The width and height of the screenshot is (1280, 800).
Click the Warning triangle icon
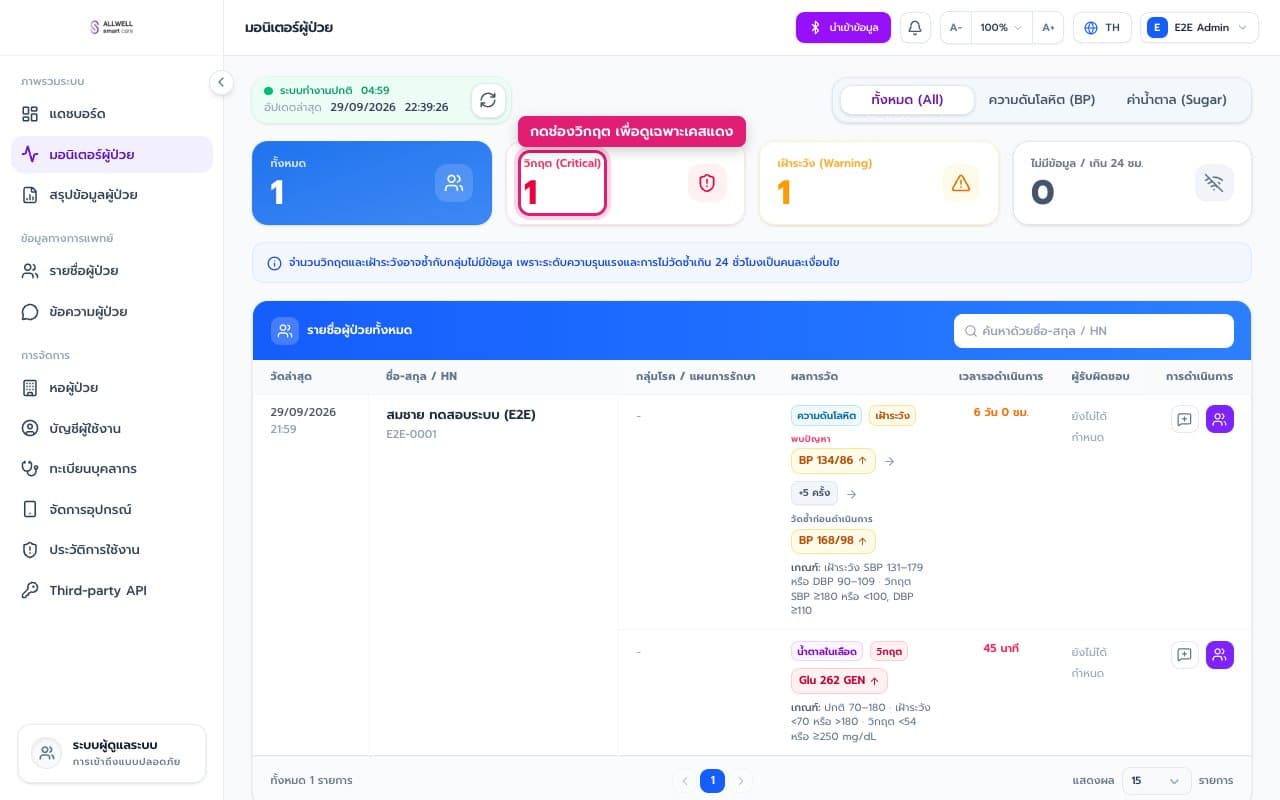961,183
